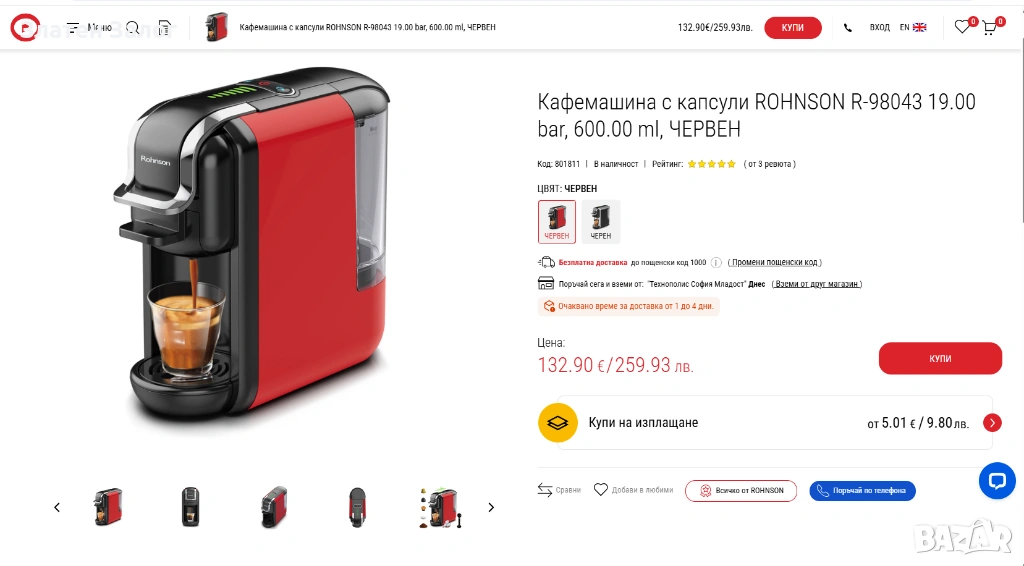Viewport: 1024px width, 566px height.
Task: Show next thumbnails with the right arrow
Action: point(491,507)
